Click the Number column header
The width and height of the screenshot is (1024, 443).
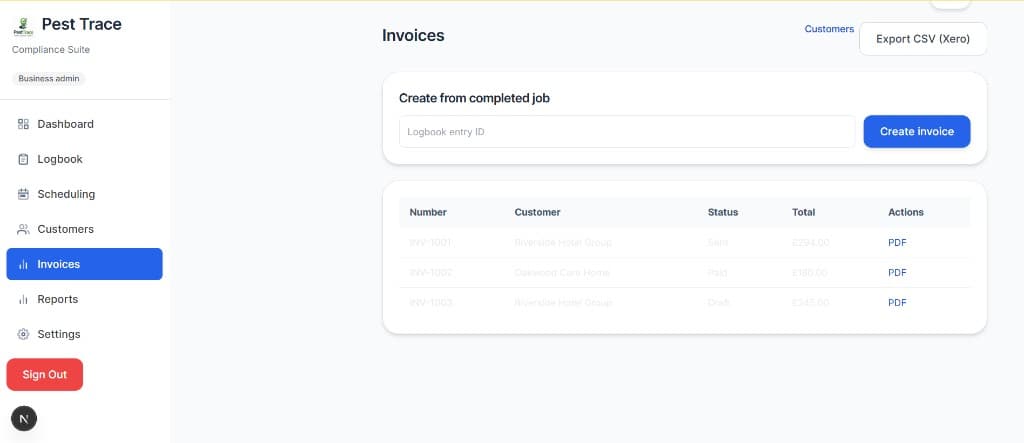click(428, 212)
